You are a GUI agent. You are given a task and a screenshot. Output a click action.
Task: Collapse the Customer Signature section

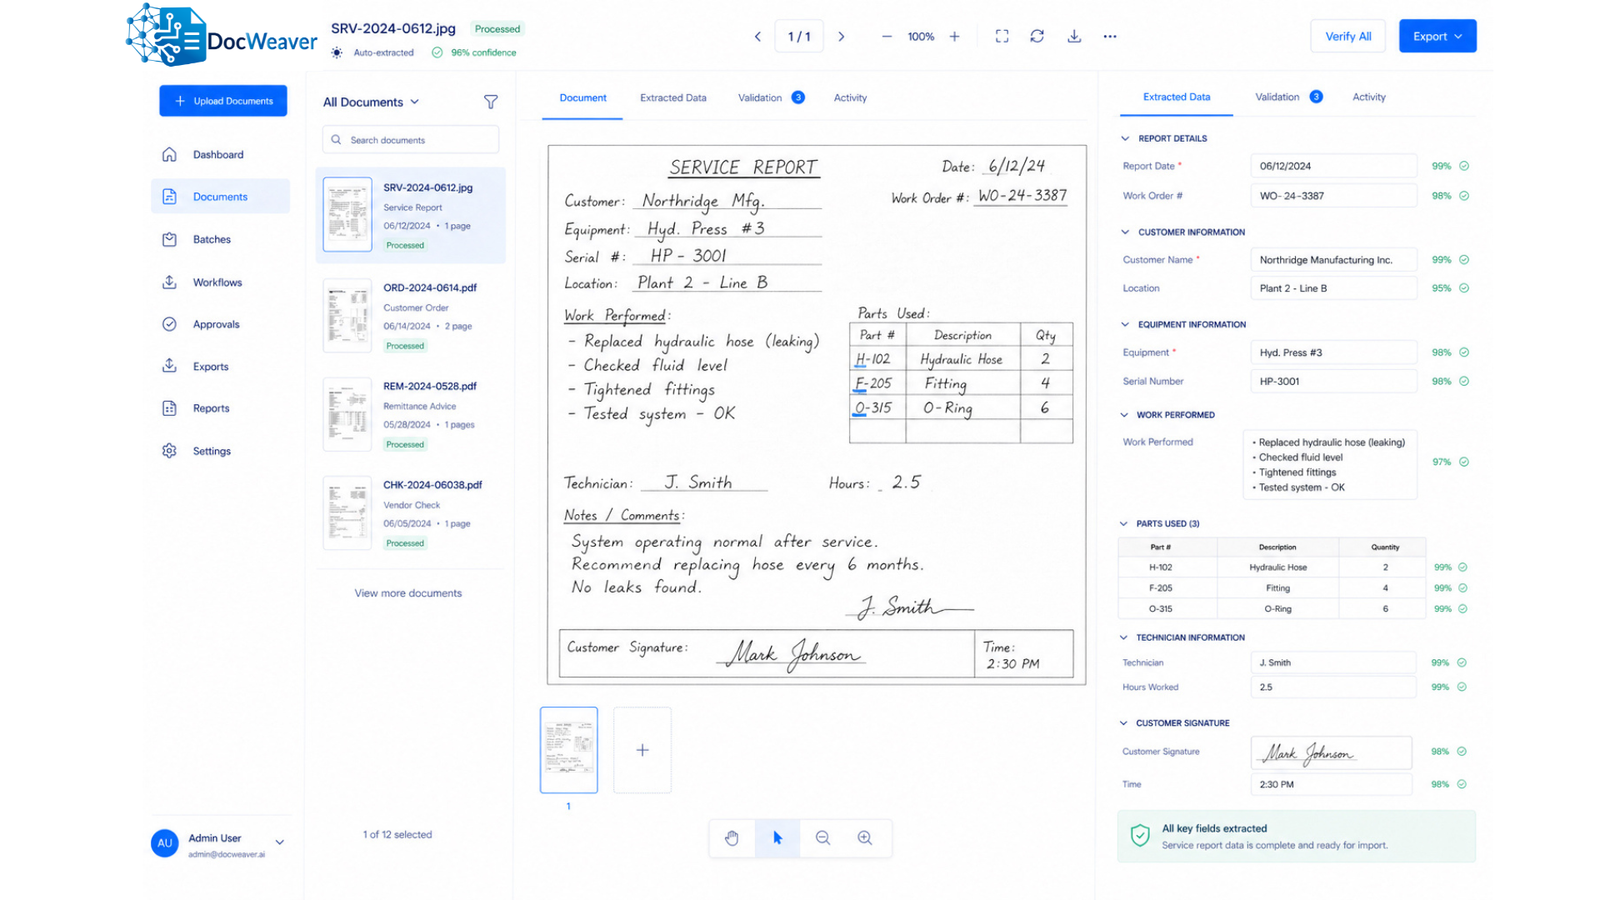[1124, 723]
